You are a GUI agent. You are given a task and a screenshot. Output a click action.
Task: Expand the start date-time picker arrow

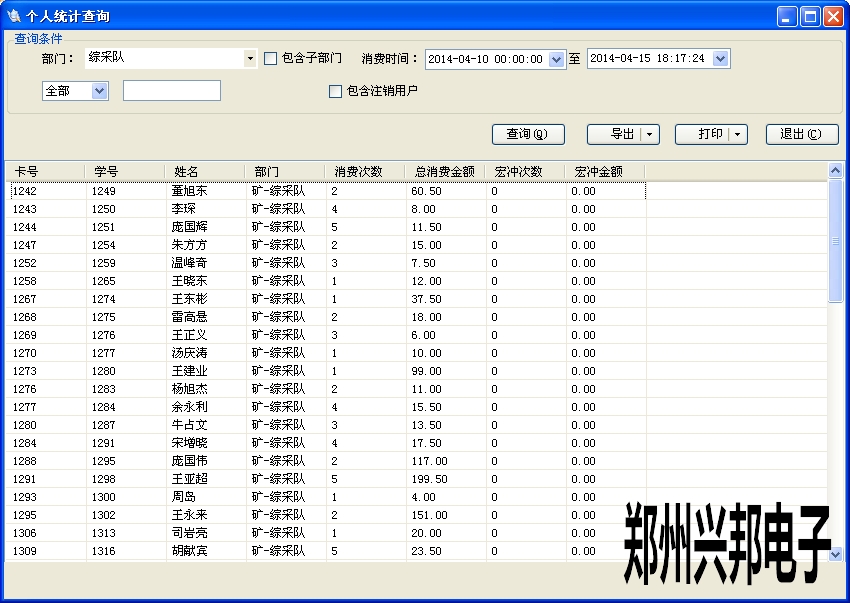click(x=556, y=59)
